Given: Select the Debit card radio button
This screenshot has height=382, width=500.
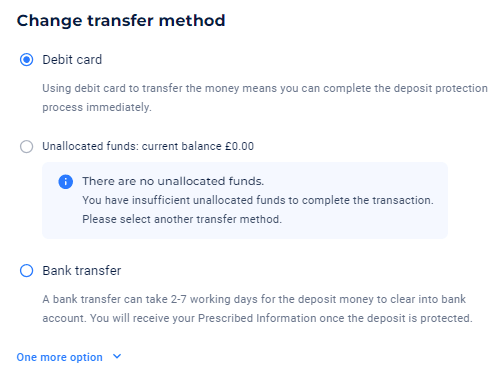Looking at the screenshot, I should [26, 60].
